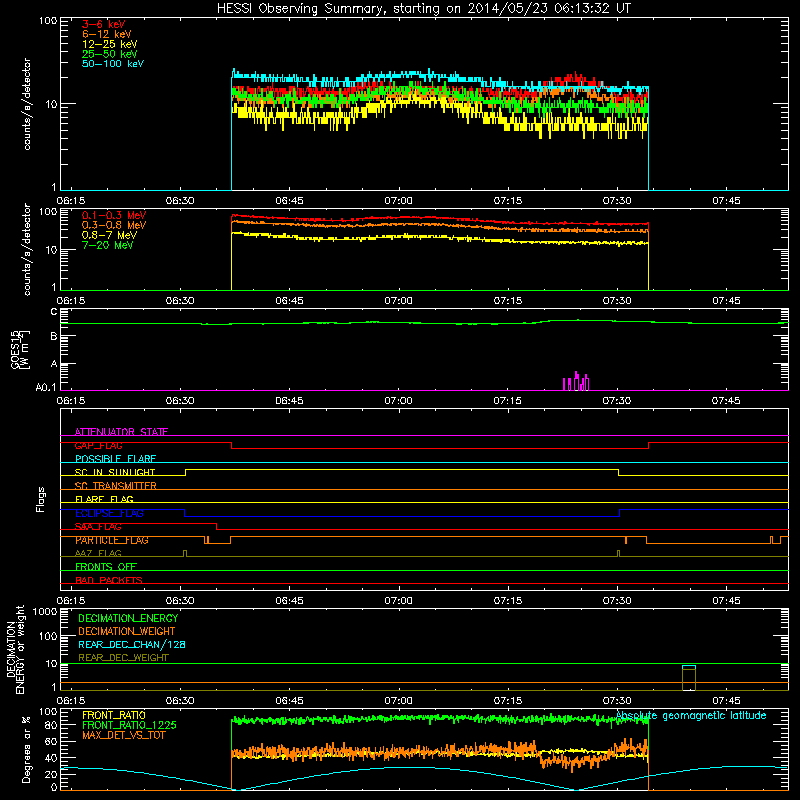This screenshot has height=800, width=800.
Task: Click the yellow FRONT_RATIO legend label
Action: coord(114,715)
